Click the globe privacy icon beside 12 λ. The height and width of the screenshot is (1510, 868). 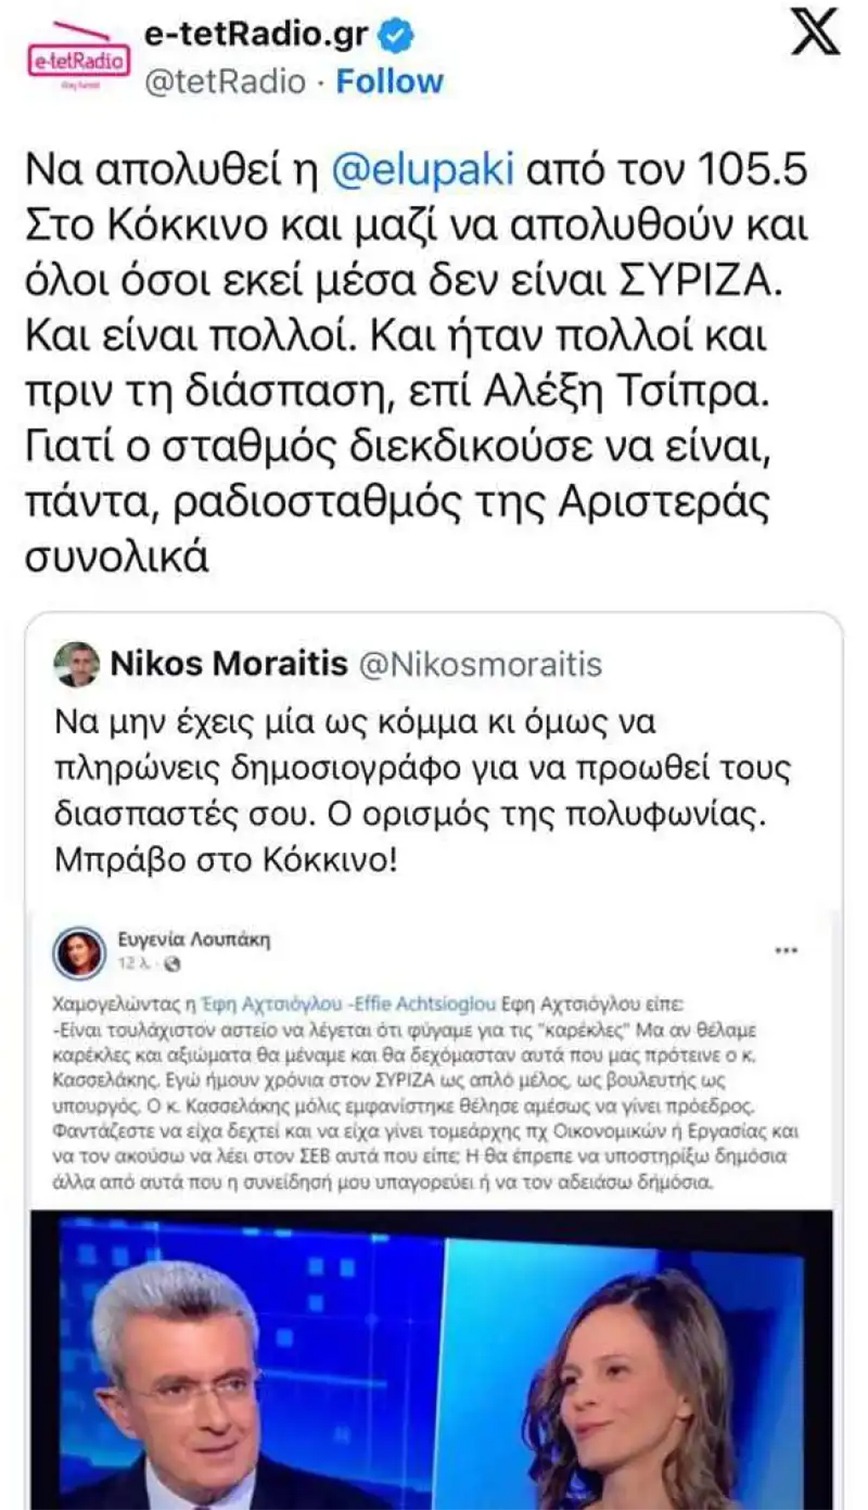[172, 964]
